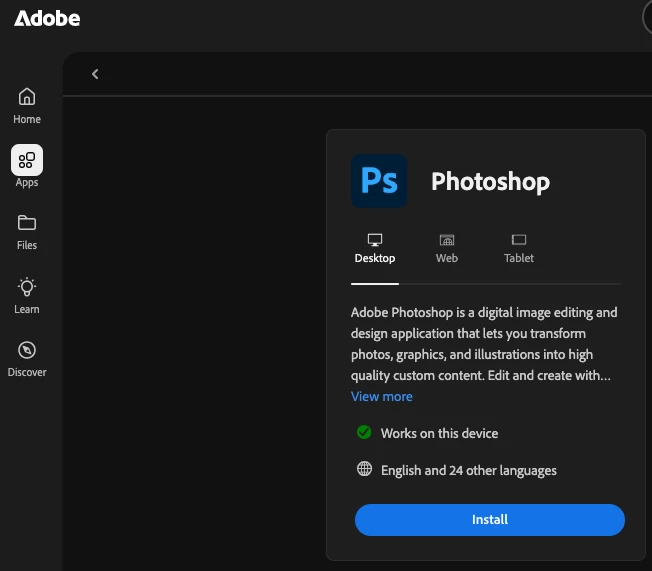Screen dimensions: 652x571
Task: Click the Adobe logo
Action: [47, 19]
